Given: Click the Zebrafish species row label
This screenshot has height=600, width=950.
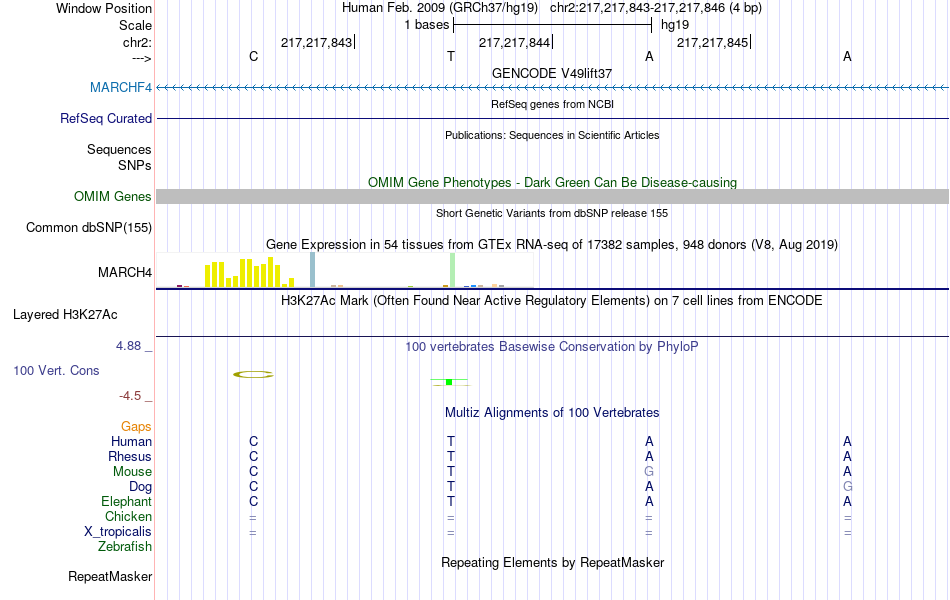Looking at the screenshot, I should click(125, 547).
